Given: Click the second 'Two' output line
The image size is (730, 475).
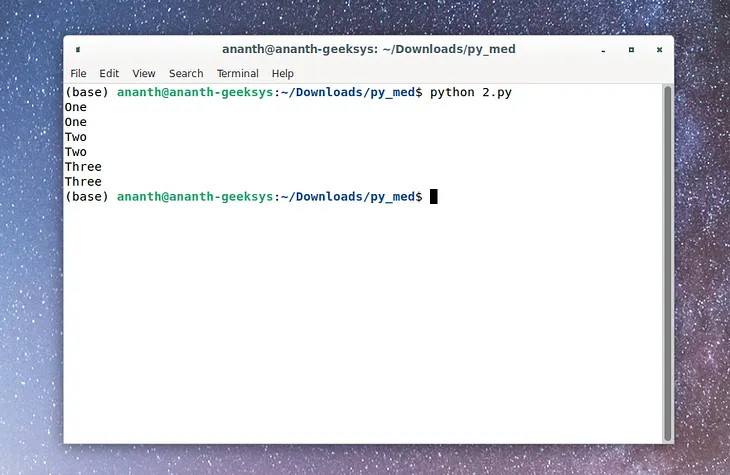Looking at the screenshot, I should [76, 152].
